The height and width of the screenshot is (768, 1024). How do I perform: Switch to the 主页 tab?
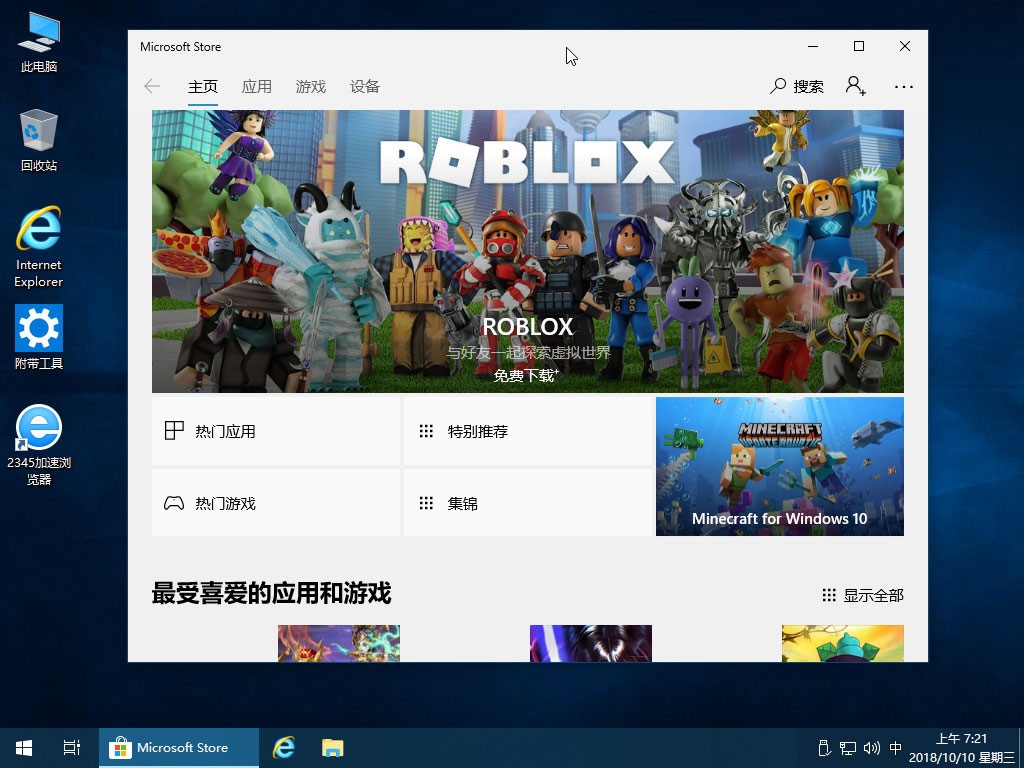click(202, 87)
